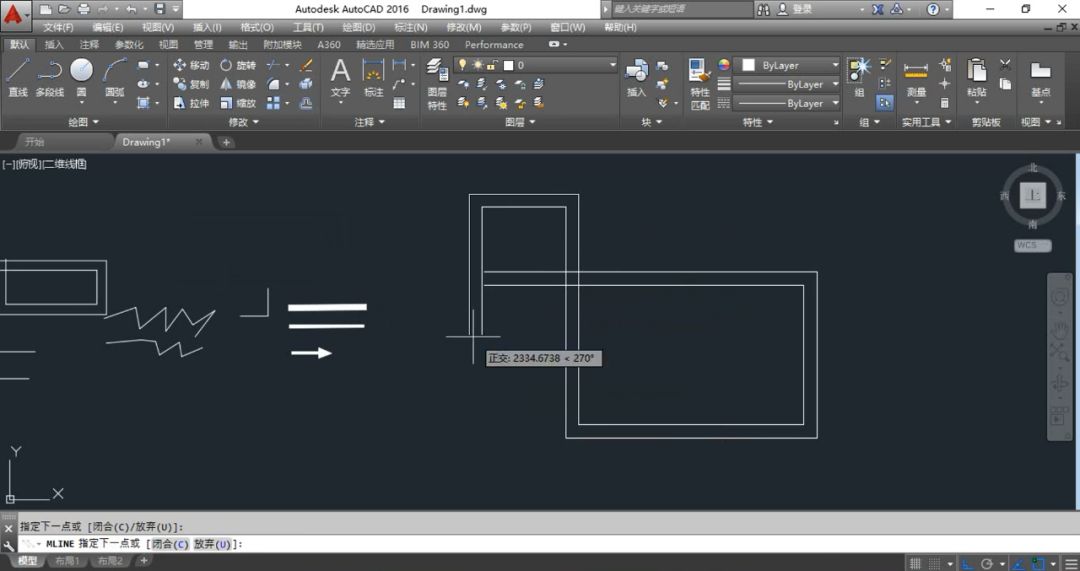
Task: Open the 绘图(D) menu
Action: coord(359,28)
